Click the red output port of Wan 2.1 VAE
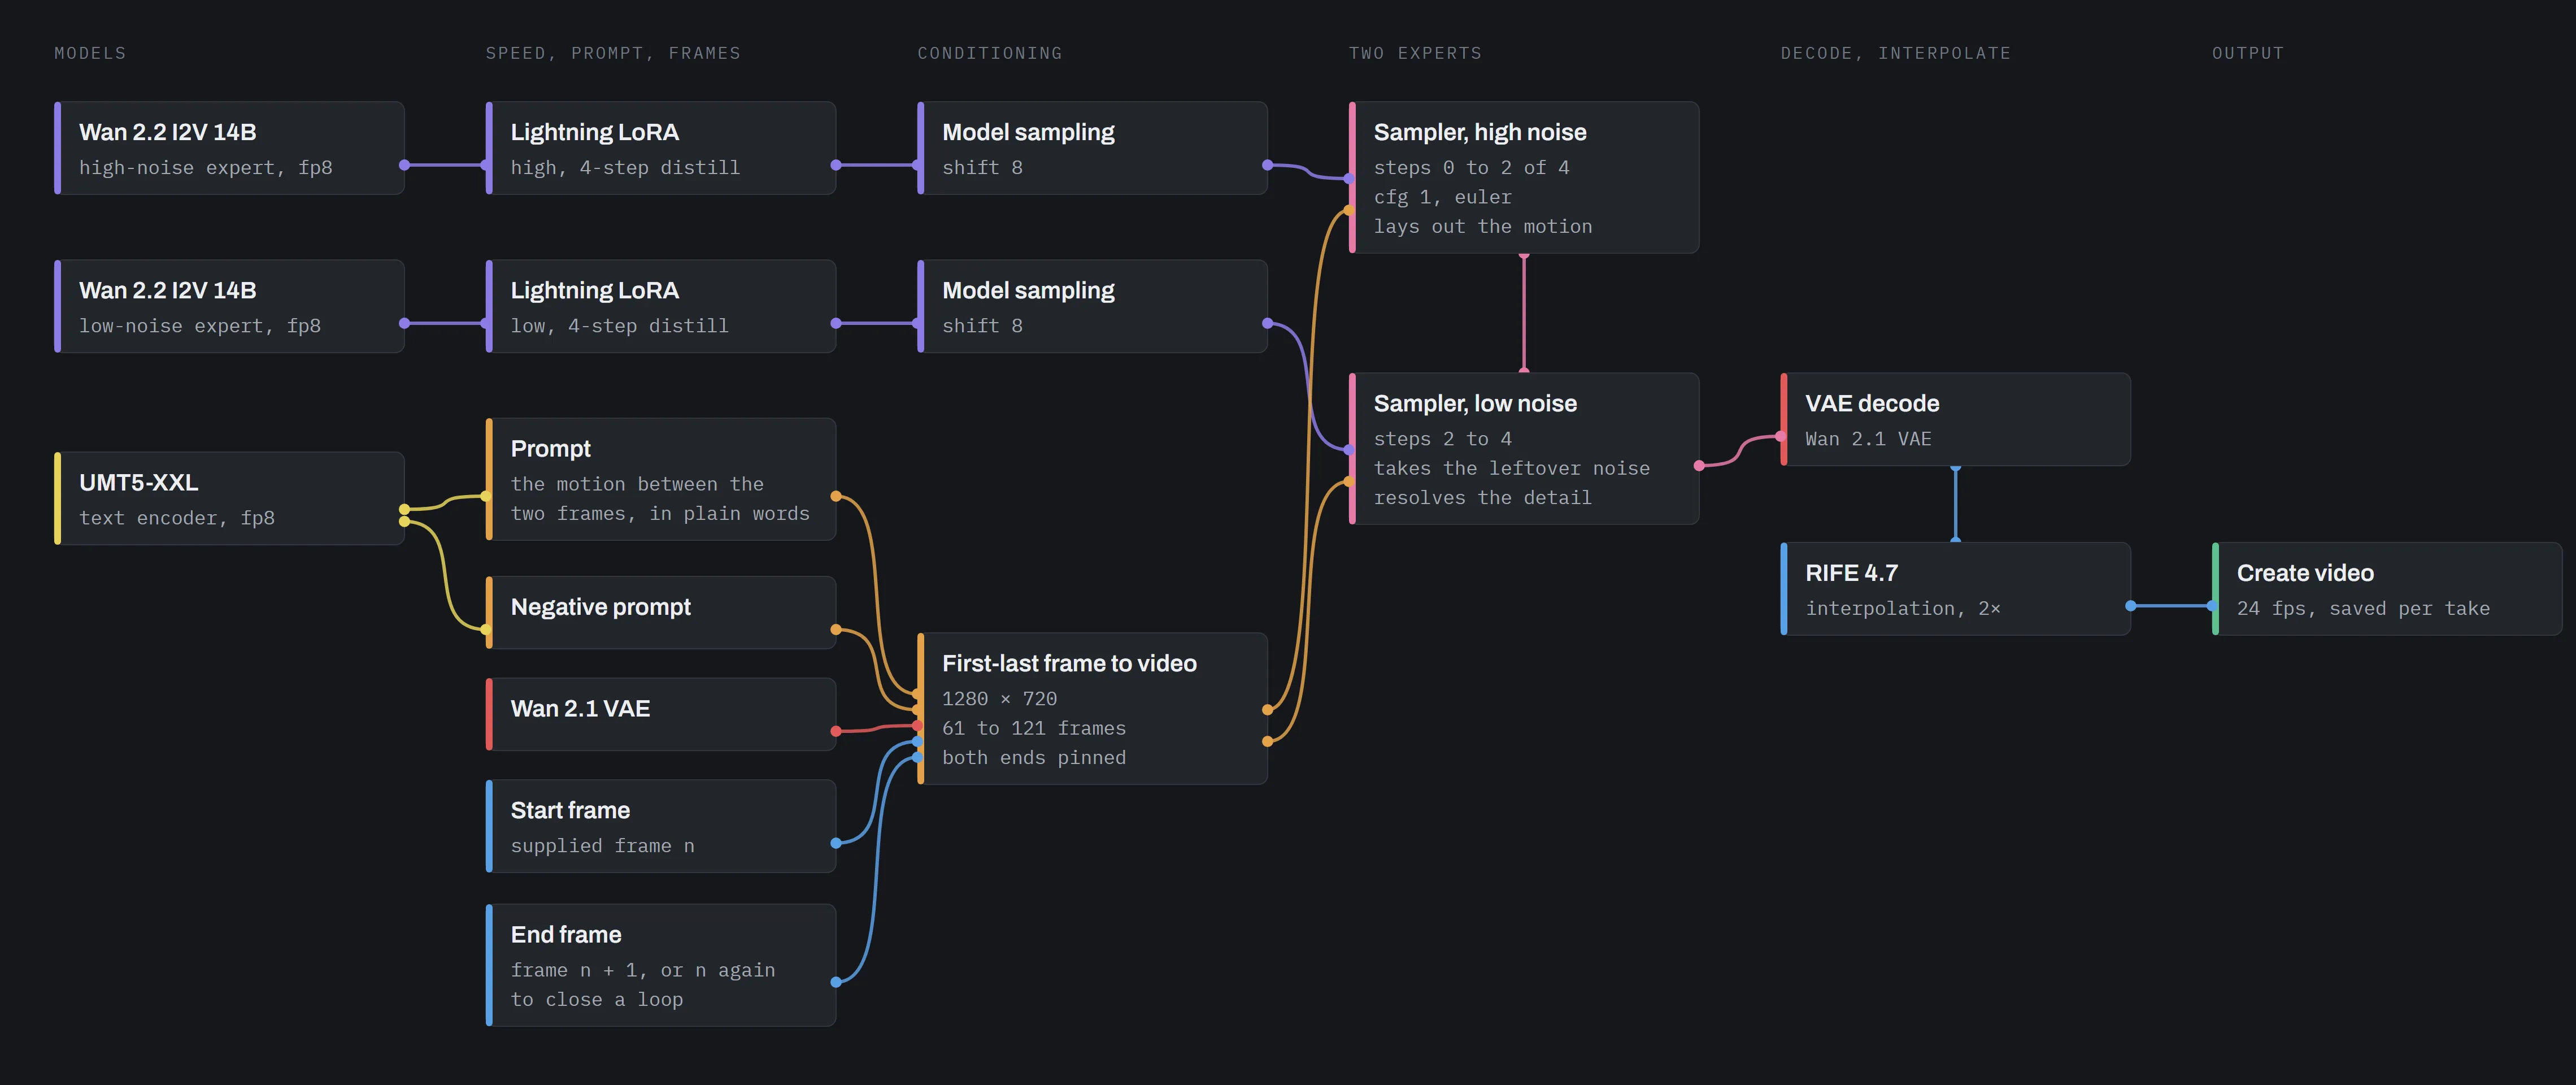 tap(836, 731)
